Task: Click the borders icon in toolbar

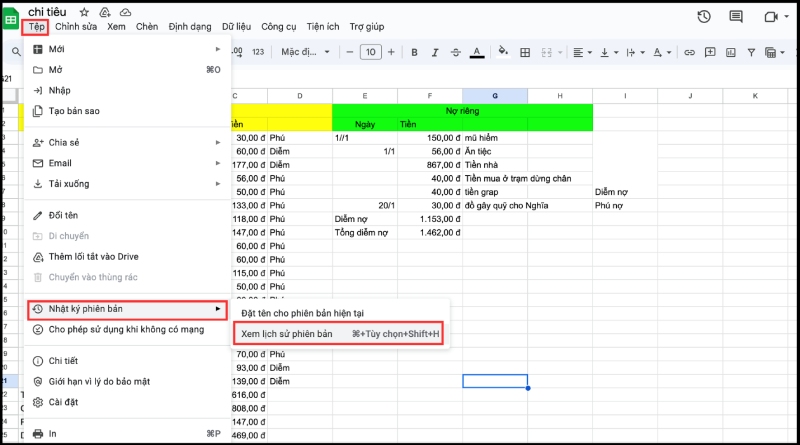Action: pyautogui.click(x=525, y=52)
